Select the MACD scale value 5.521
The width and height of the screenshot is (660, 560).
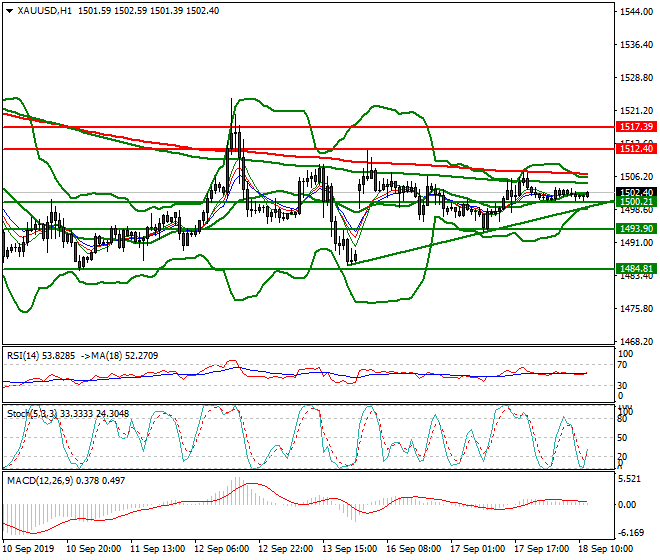coord(629,479)
